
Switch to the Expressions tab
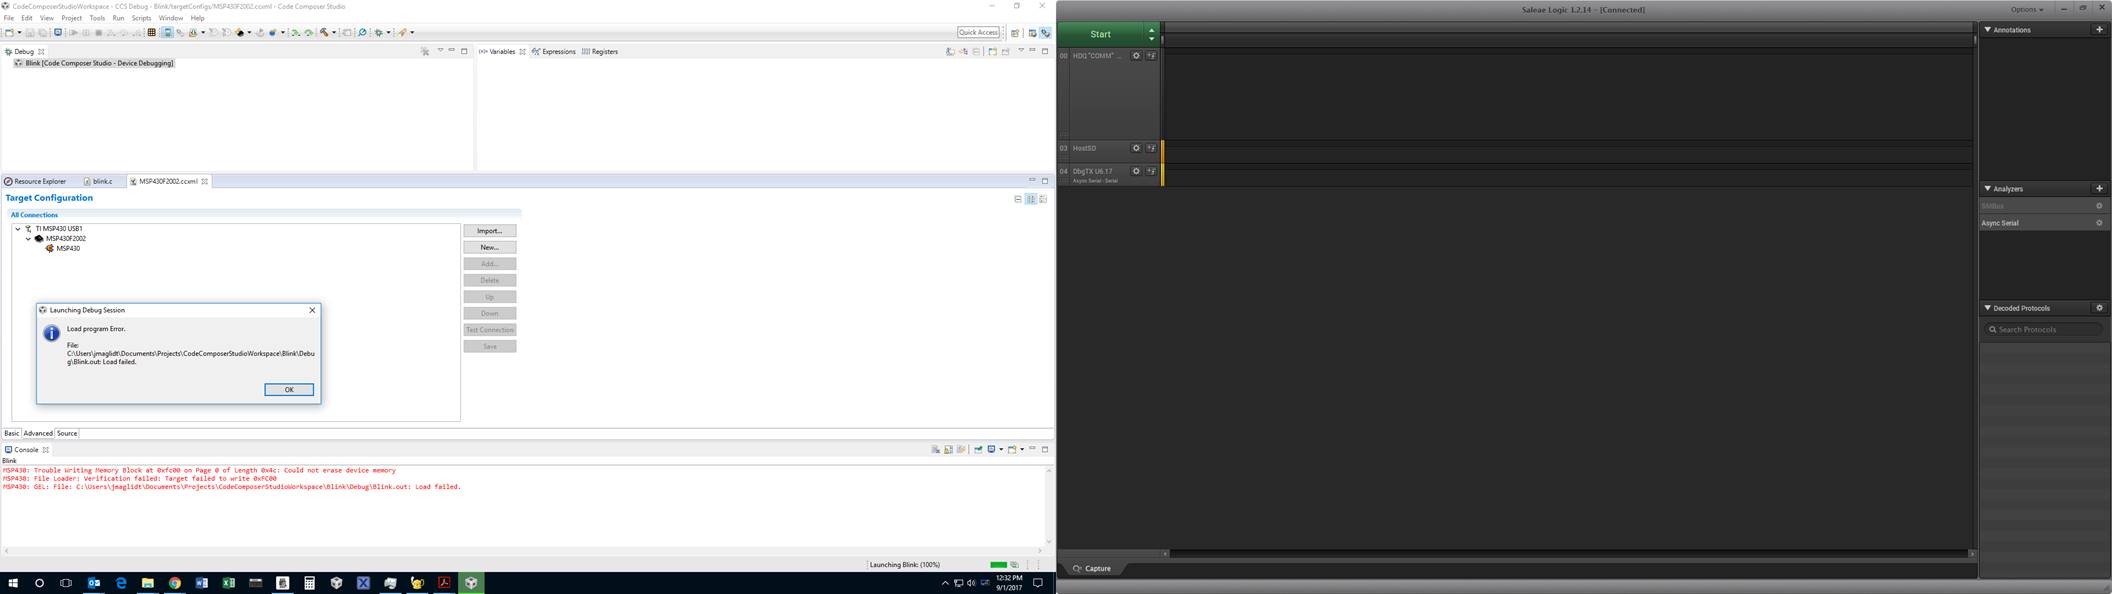click(x=554, y=52)
